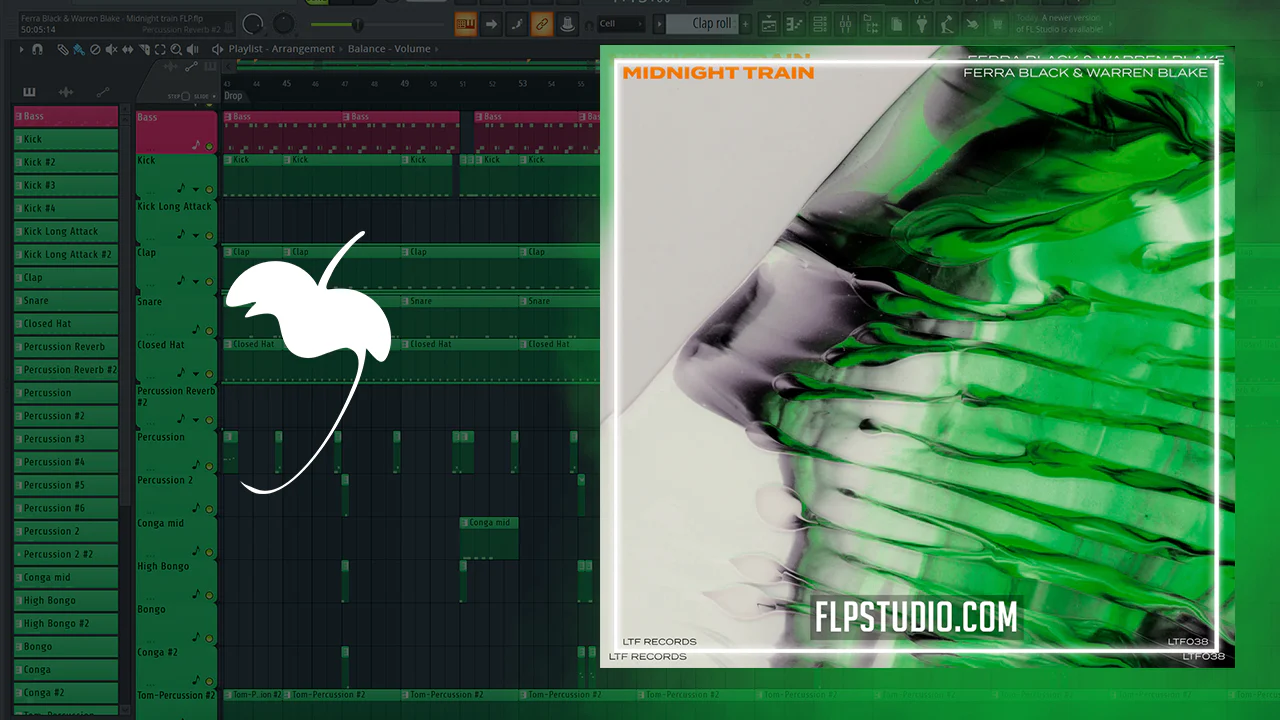Show automation clips filter in picker panel
Screen dimensions: 1280x720
click(103, 92)
